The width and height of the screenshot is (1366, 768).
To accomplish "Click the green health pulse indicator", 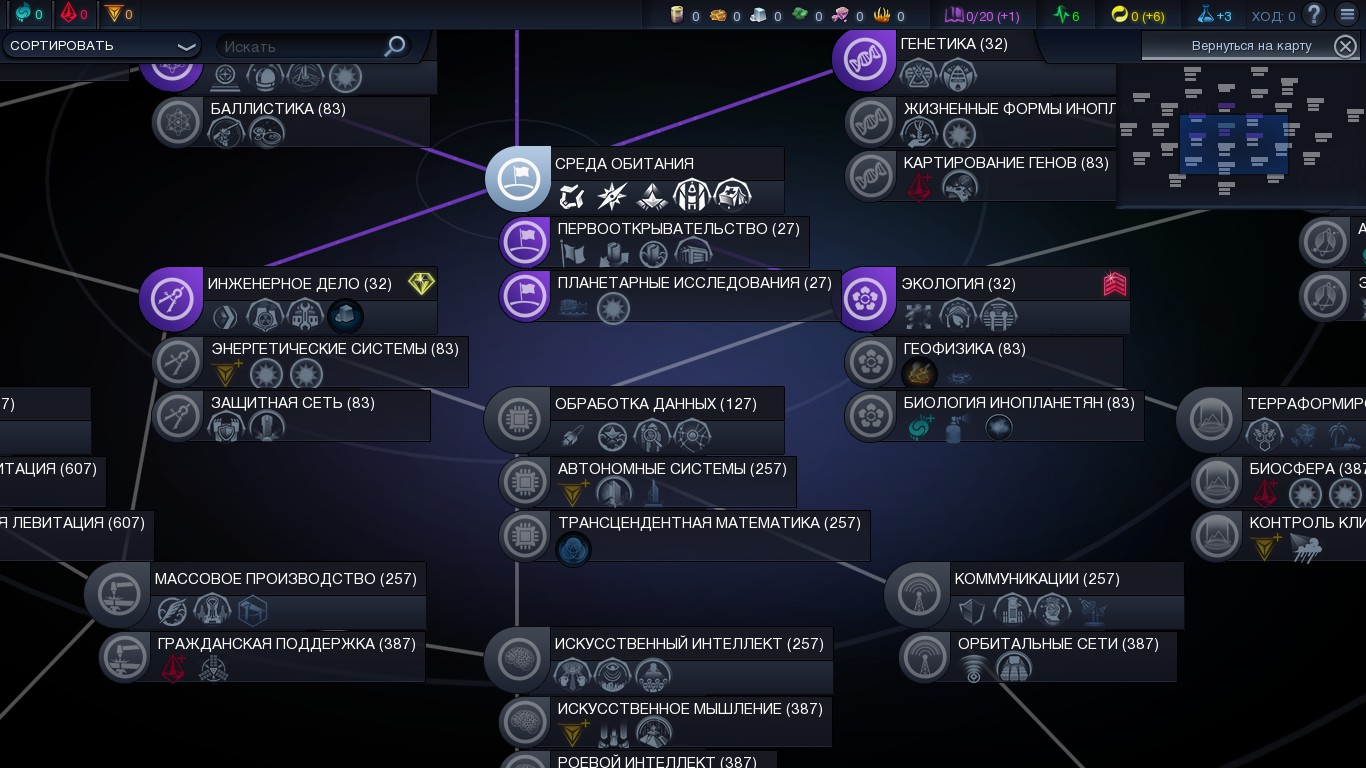I will [1067, 15].
